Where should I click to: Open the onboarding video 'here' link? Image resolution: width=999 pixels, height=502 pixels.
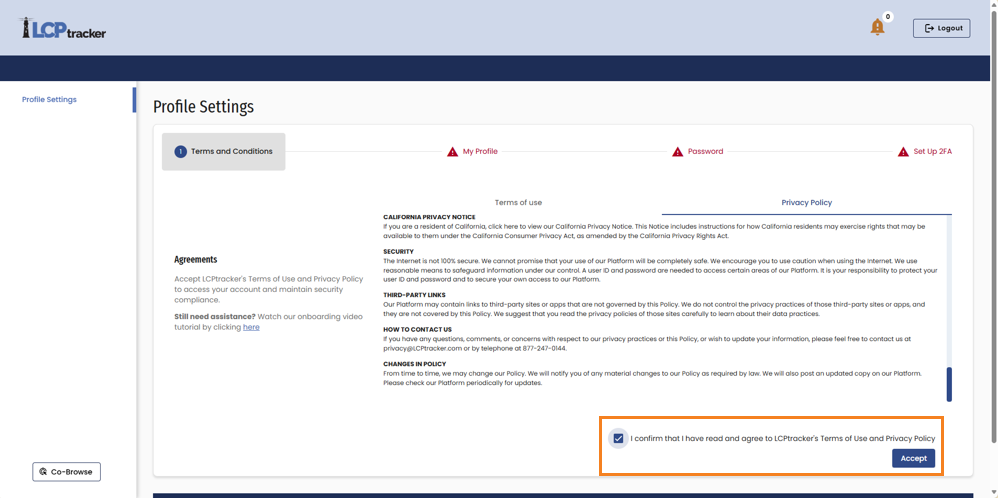click(251, 327)
